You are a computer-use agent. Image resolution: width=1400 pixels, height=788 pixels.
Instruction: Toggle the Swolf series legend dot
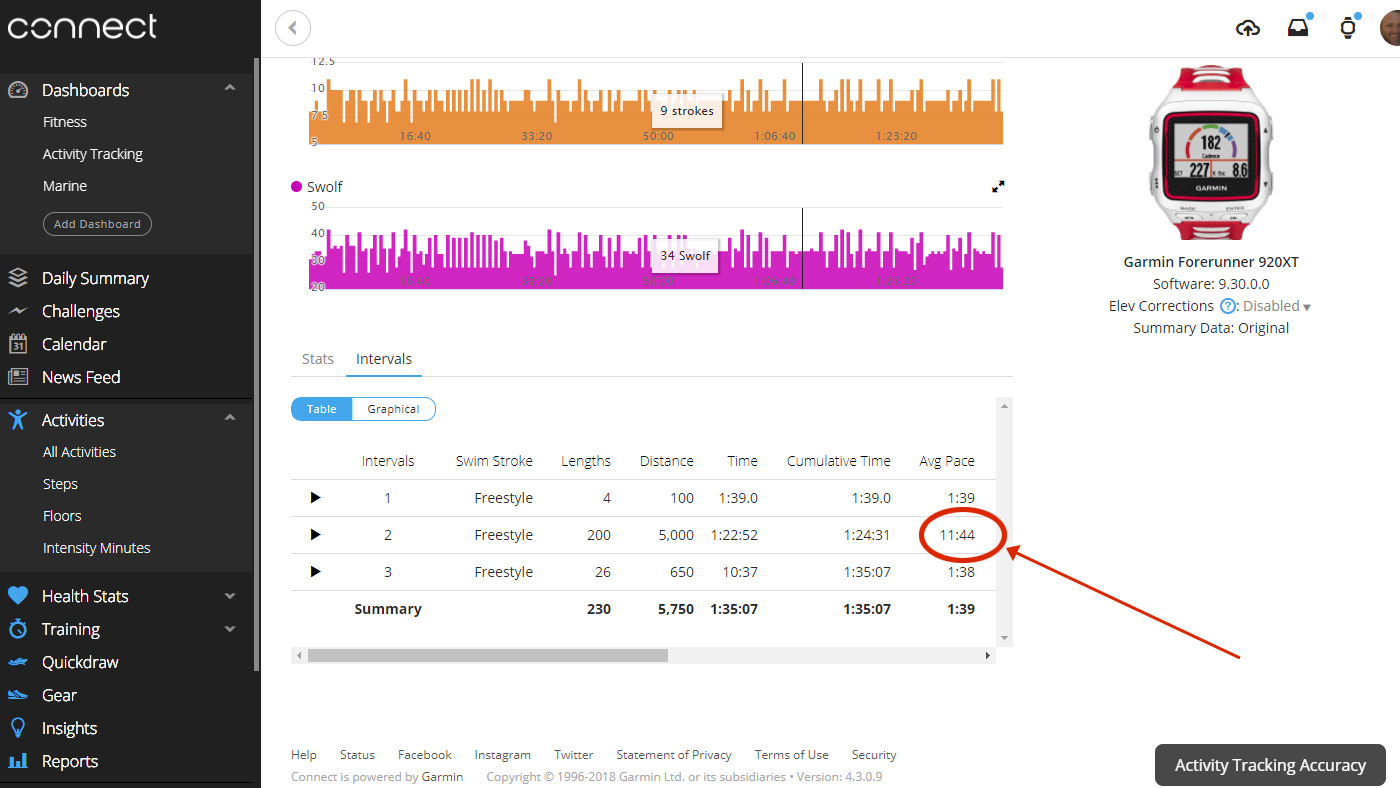click(297, 187)
